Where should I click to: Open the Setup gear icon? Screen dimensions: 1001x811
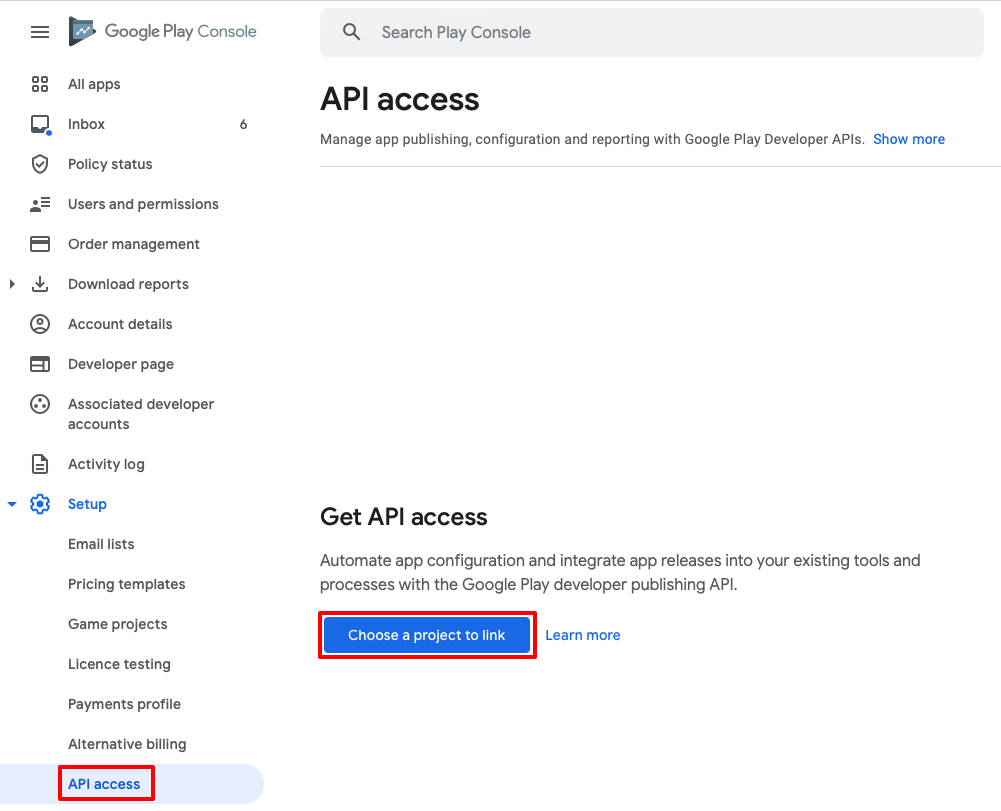click(x=39, y=504)
